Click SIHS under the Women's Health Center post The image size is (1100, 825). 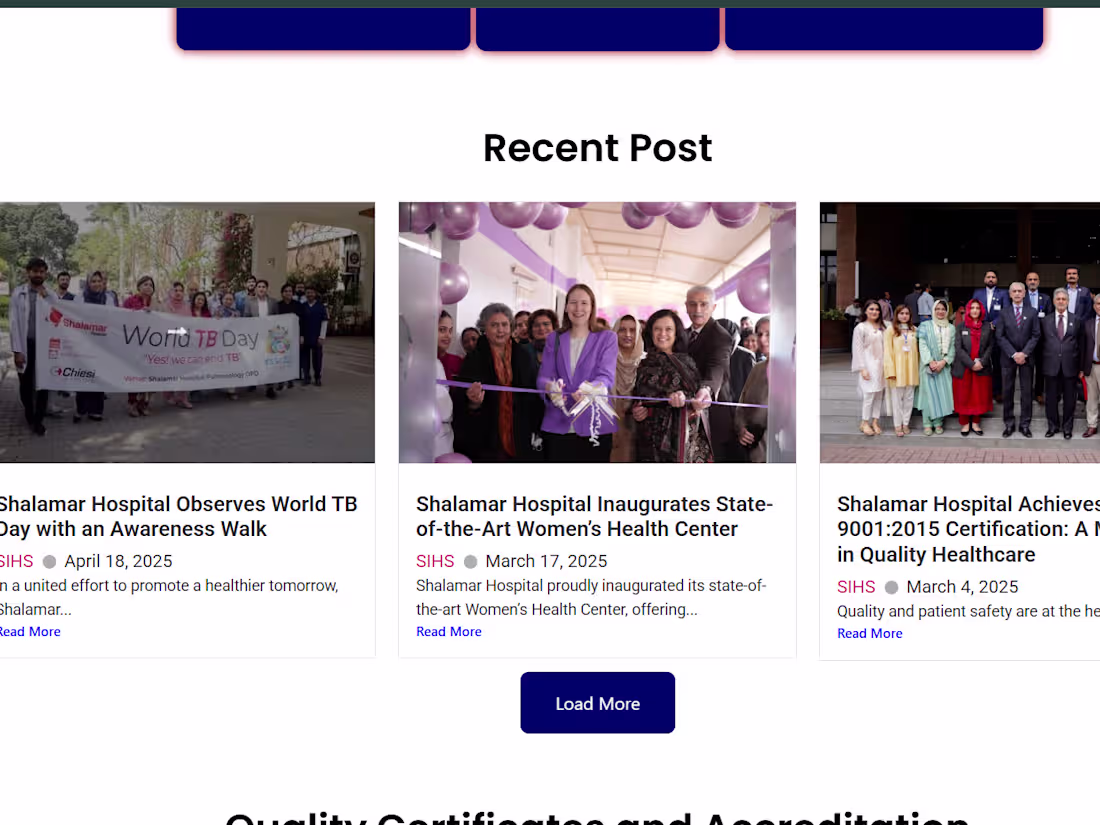(435, 561)
